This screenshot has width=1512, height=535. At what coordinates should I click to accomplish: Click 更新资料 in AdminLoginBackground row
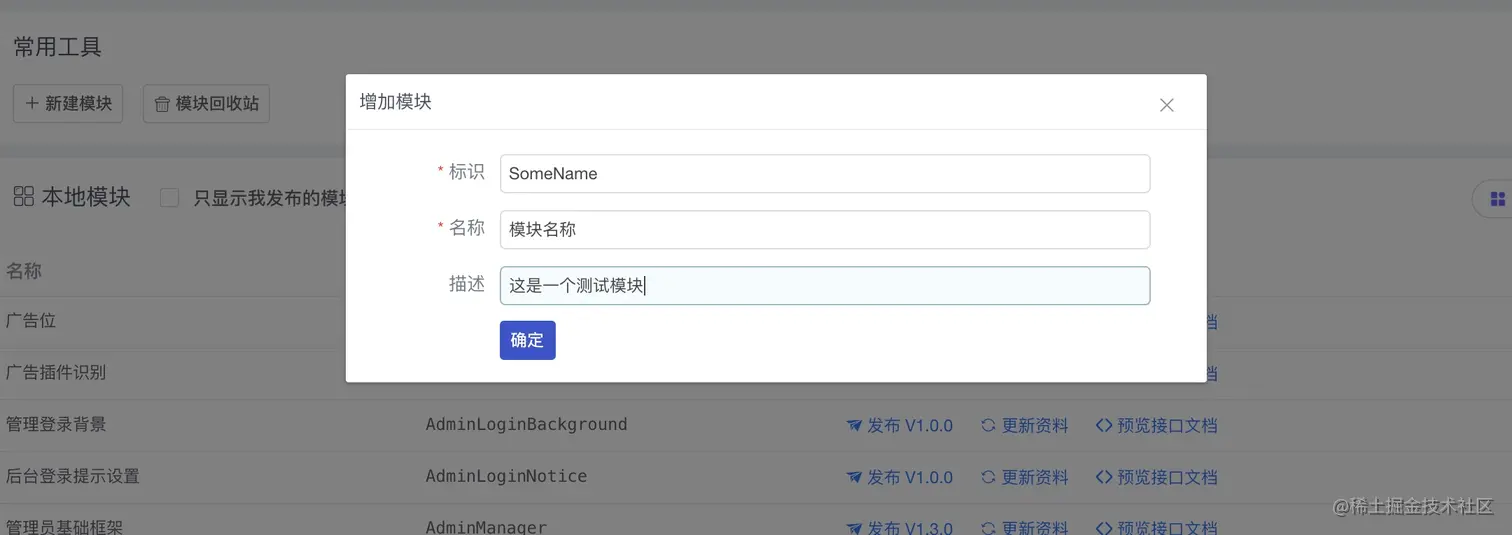click(x=1024, y=425)
